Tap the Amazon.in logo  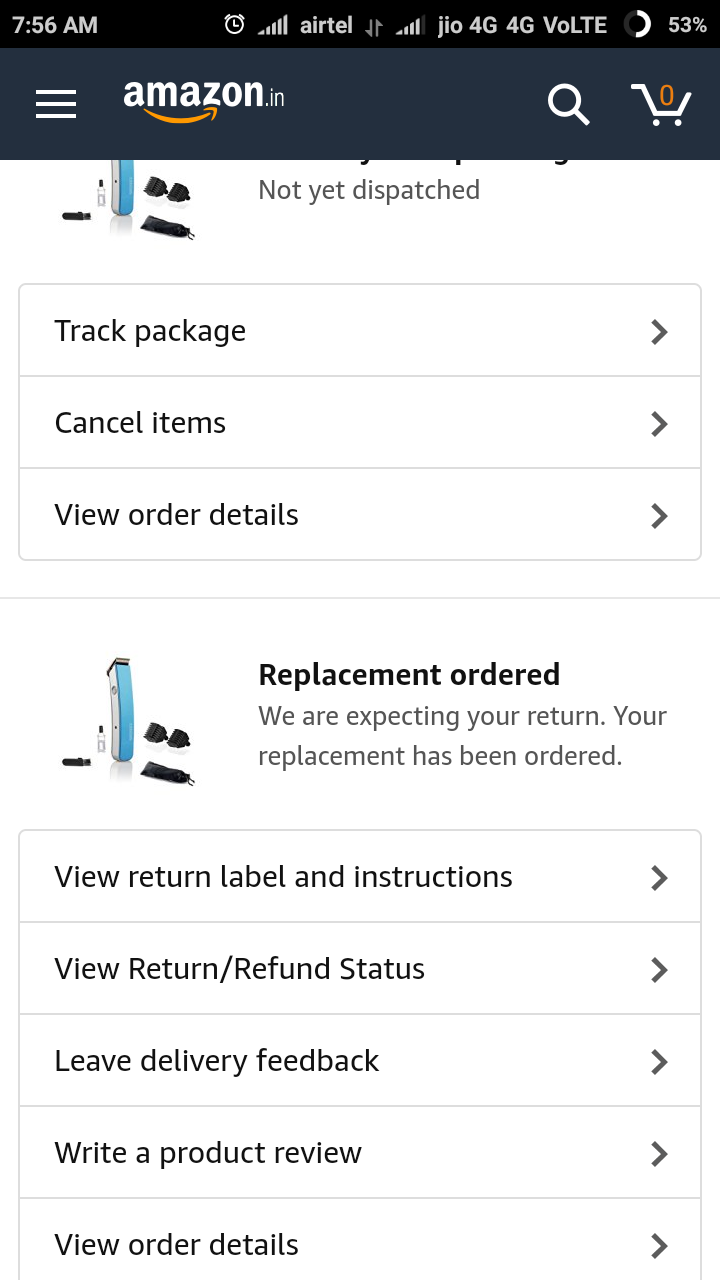pos(204,100)
